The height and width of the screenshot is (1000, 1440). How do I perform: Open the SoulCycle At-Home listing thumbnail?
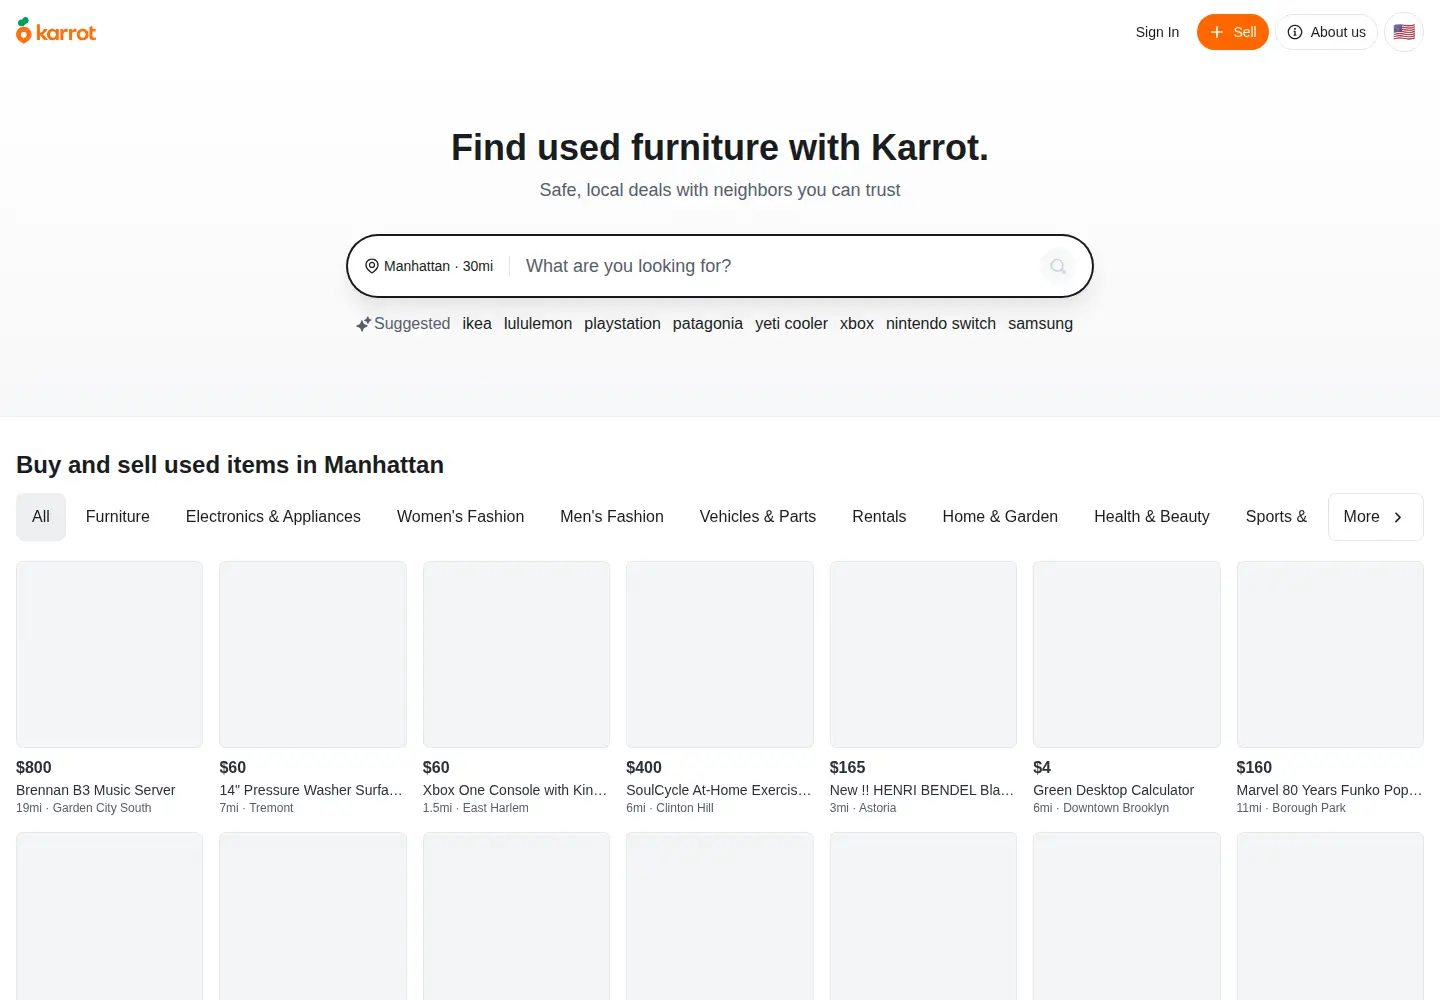click(720, 654)
